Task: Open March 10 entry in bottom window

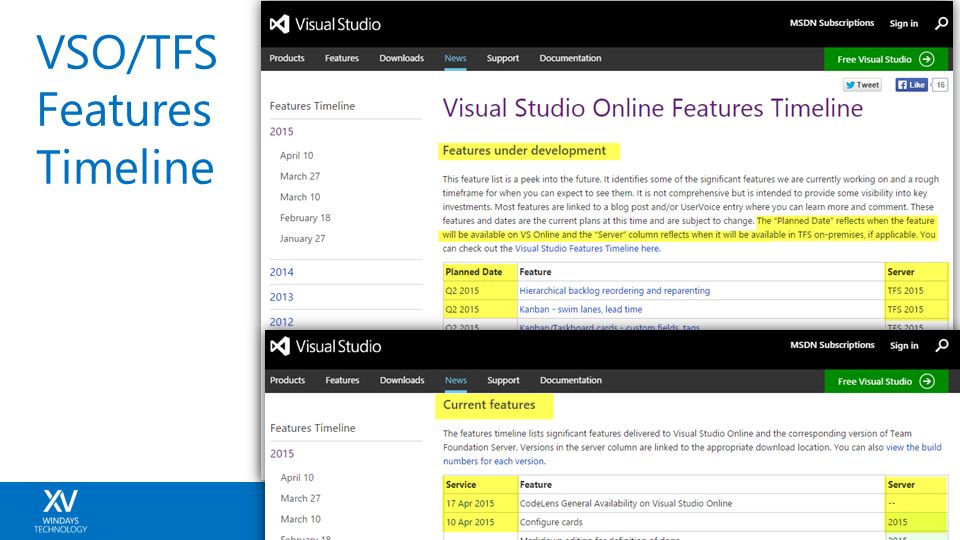Action: tap(301, 519)
